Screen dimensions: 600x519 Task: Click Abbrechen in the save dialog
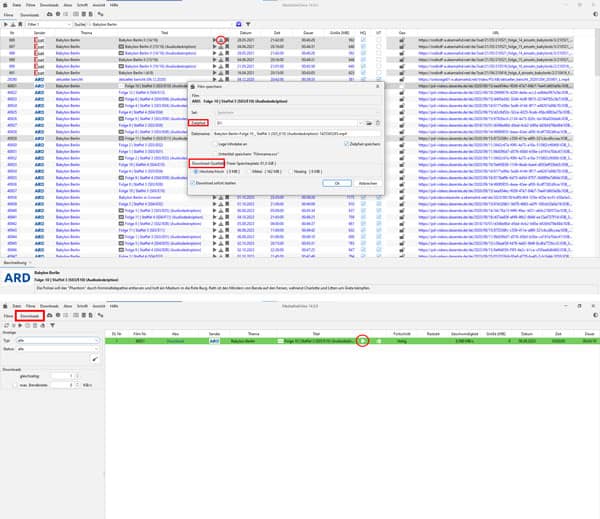point(368,183)
